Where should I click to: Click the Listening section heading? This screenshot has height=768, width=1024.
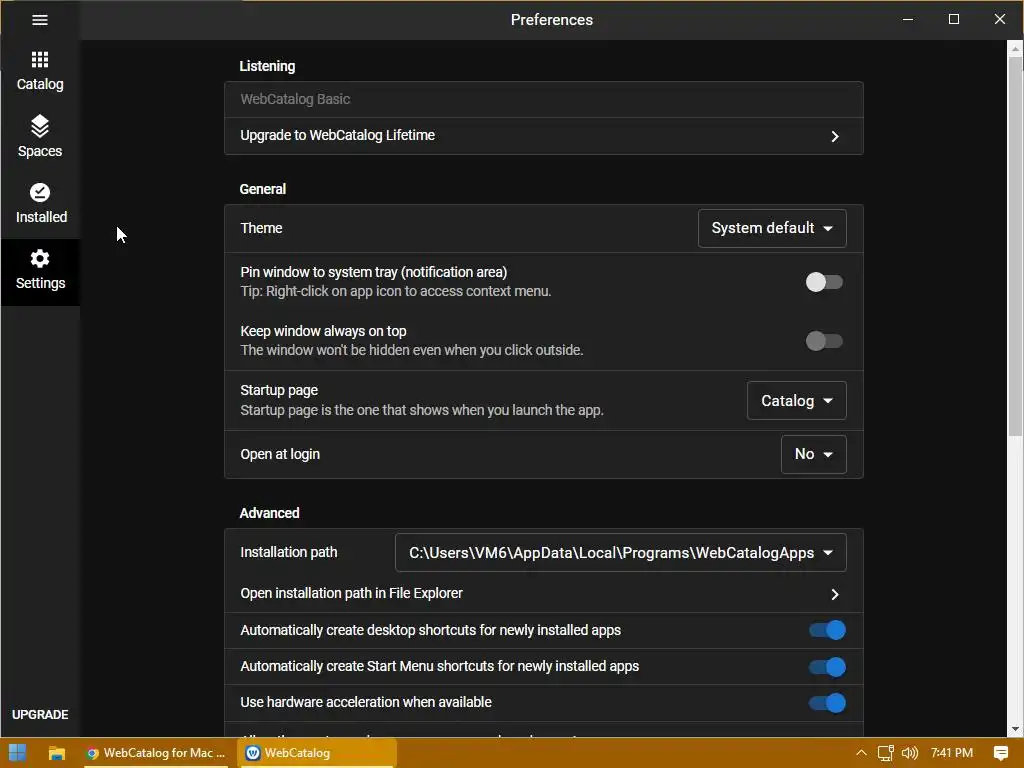point(267,66)
